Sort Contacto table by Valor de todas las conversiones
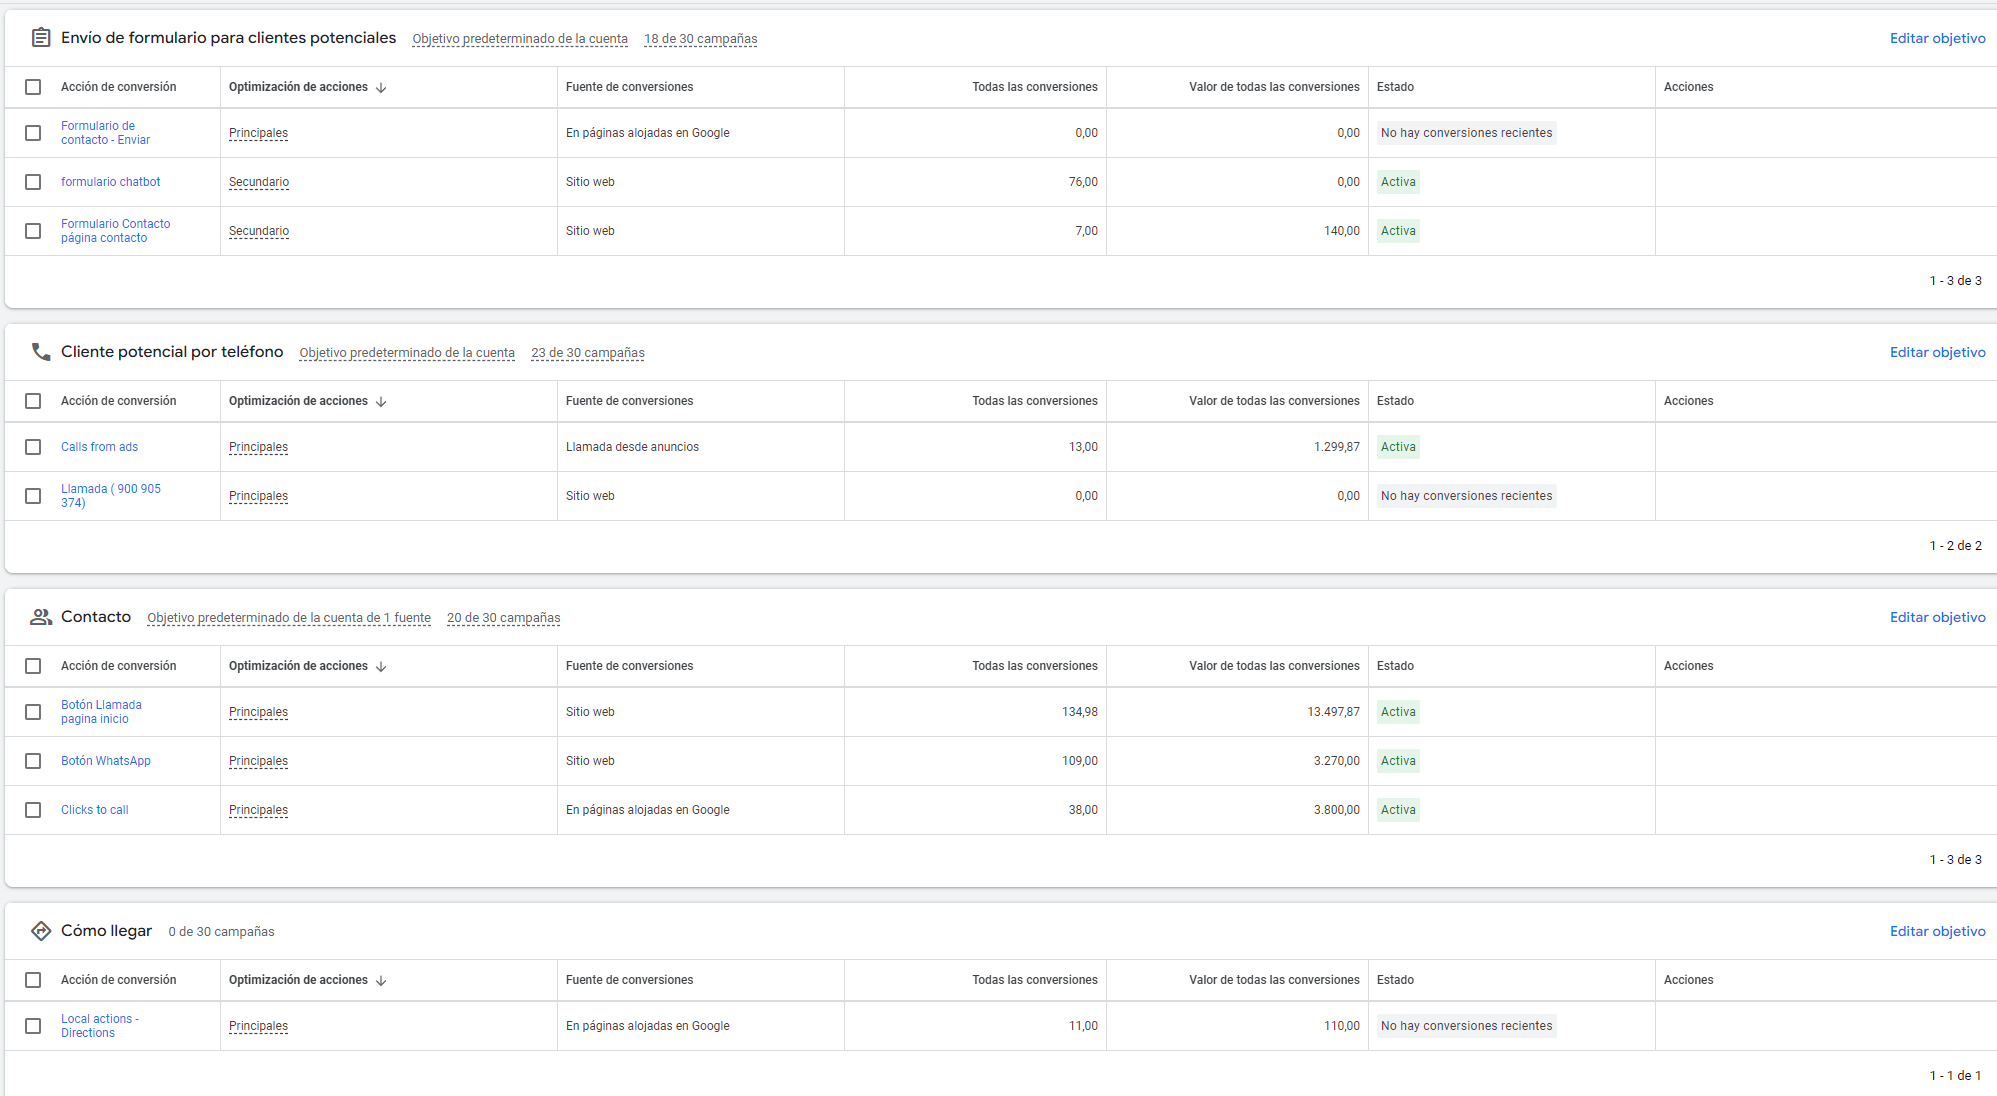 [1274, 666]
